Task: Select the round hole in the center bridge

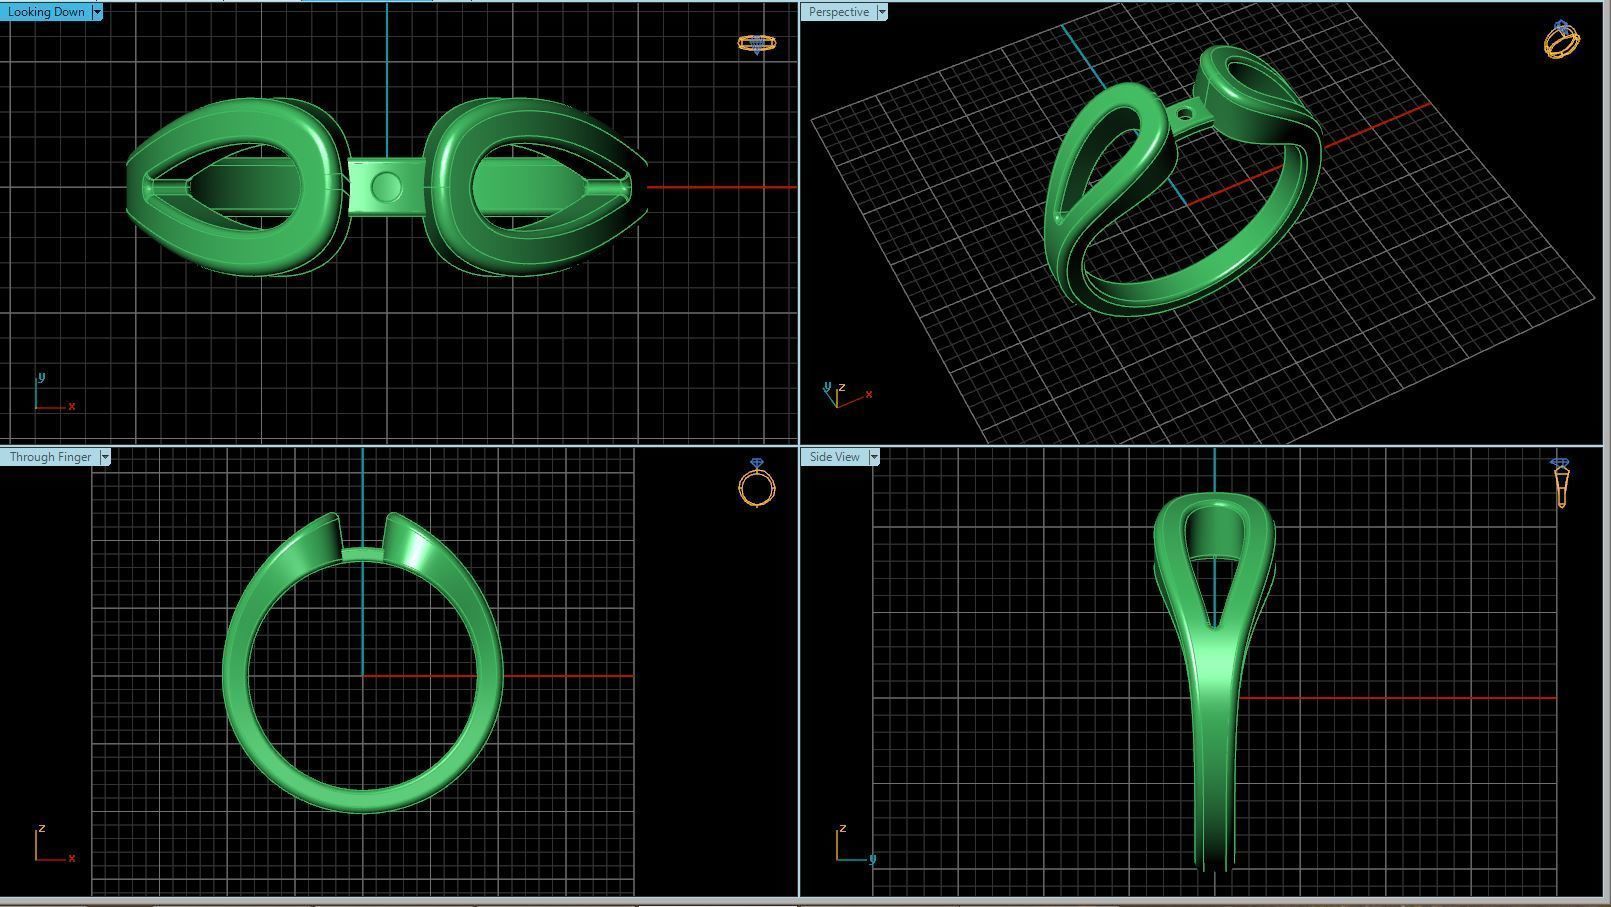Action: click(x=386, y=187)
